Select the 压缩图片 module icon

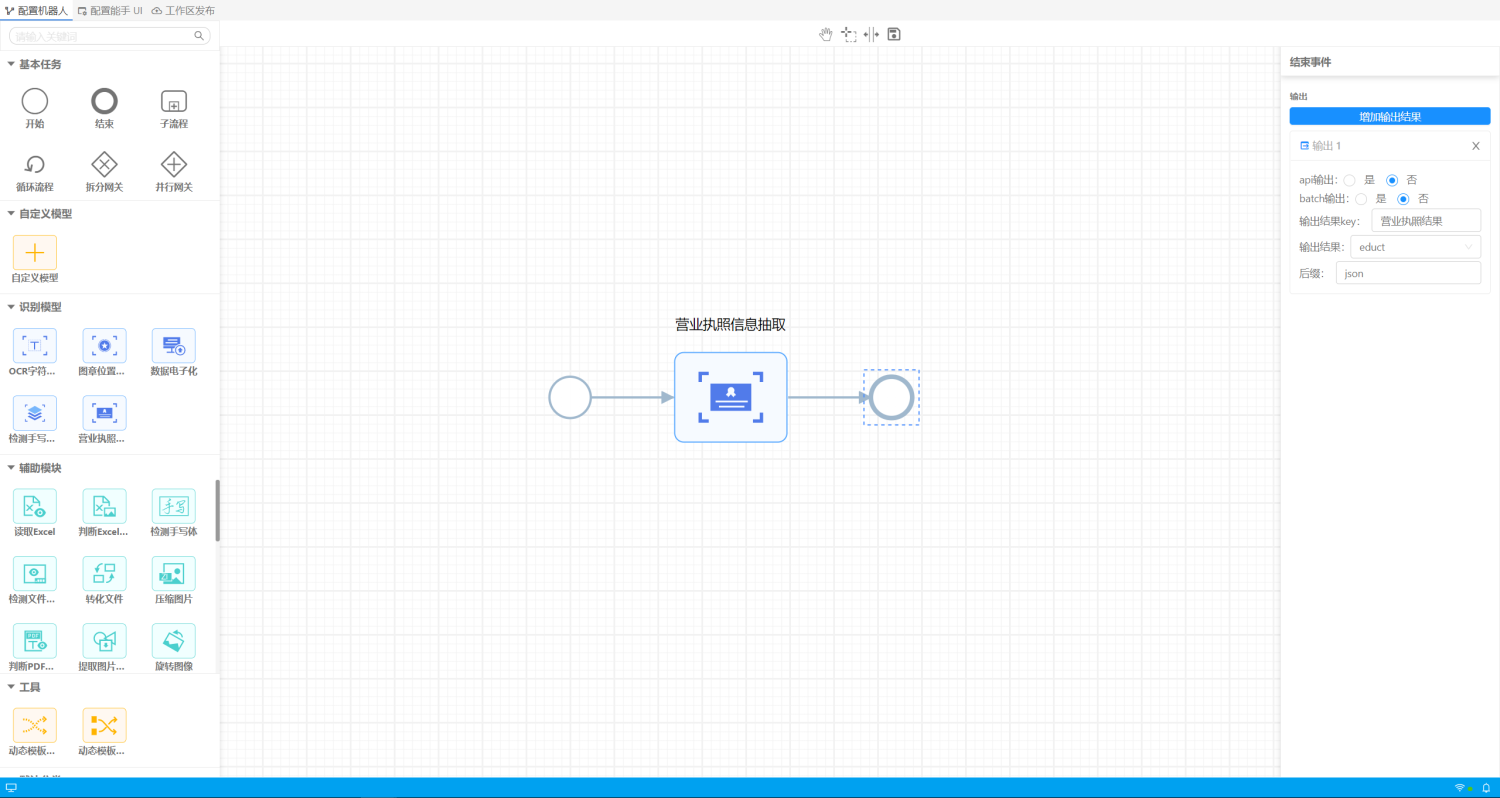tap(174, 573)
